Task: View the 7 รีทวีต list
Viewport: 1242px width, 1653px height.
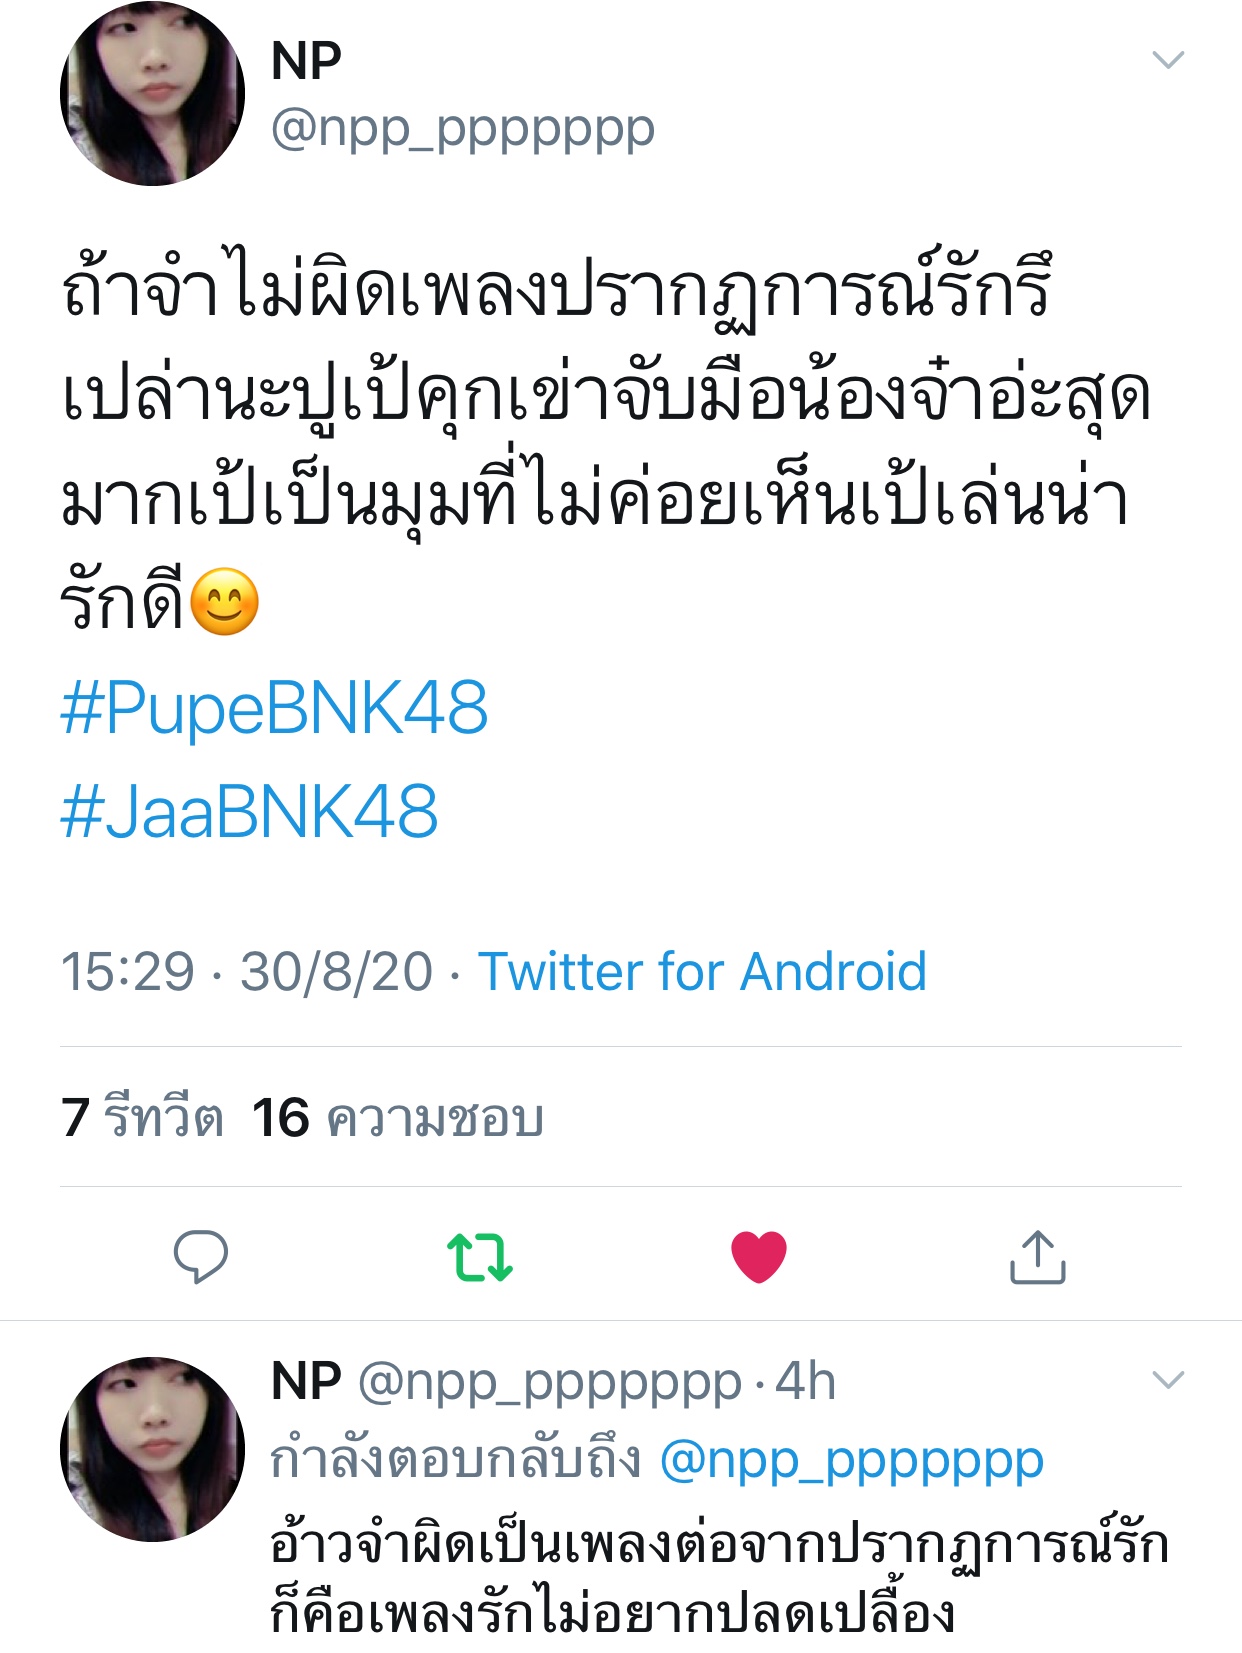Action: (142, 1117)
